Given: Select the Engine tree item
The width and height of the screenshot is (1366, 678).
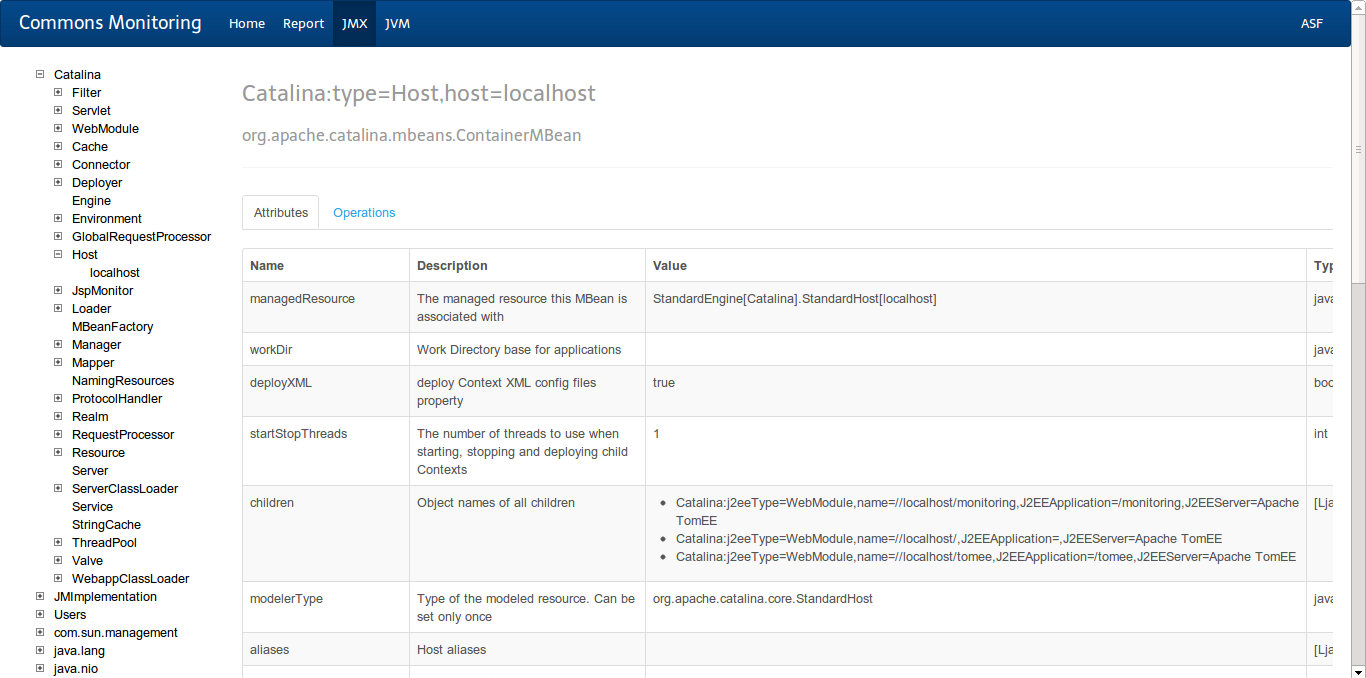Looking at the screenshot, I should click(91, 200).
